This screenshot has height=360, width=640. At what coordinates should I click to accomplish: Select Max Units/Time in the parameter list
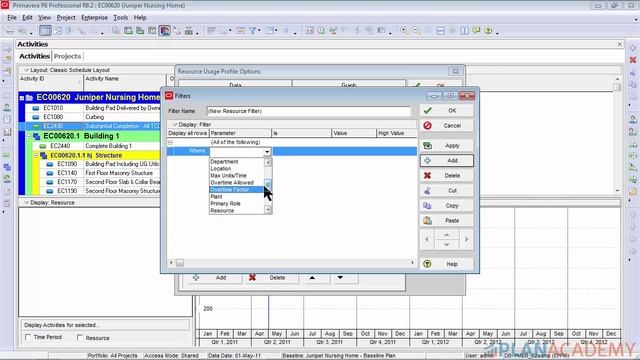237,176
